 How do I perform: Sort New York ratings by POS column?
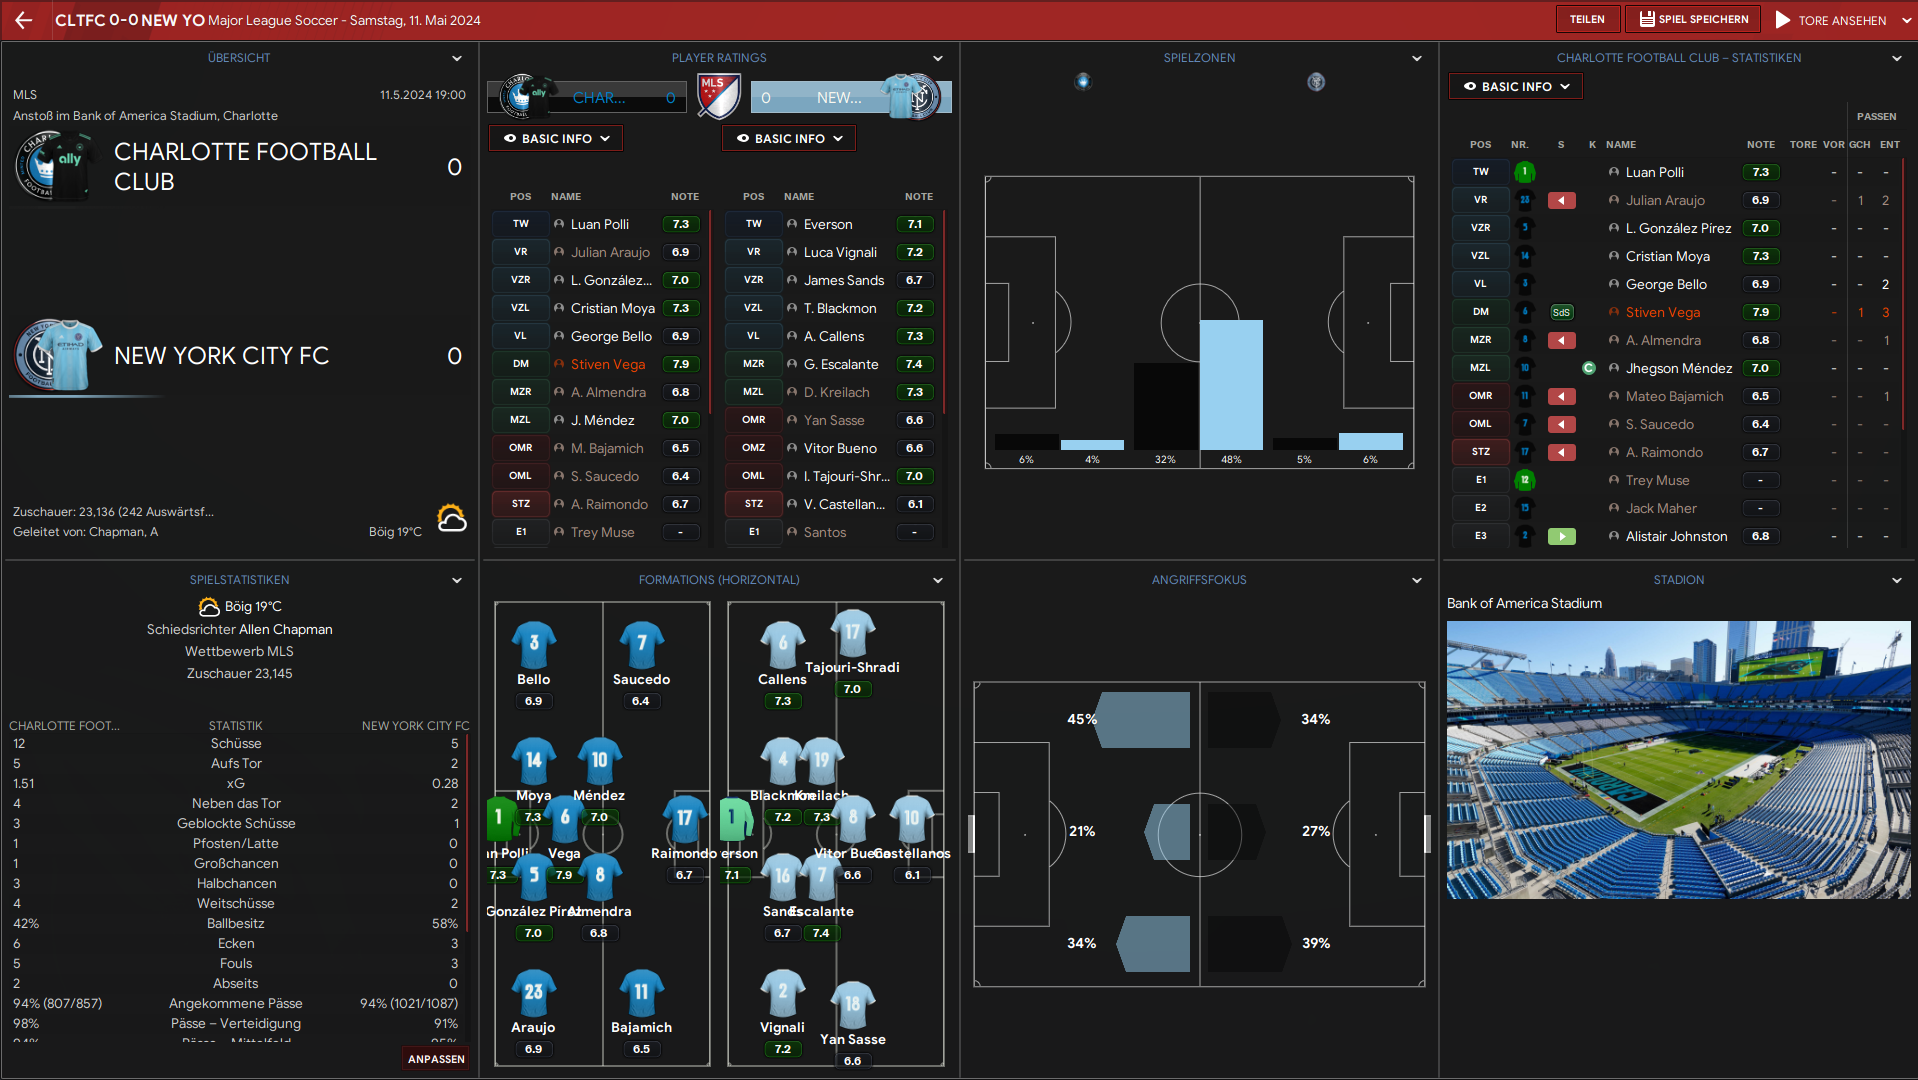coord(754,197)
